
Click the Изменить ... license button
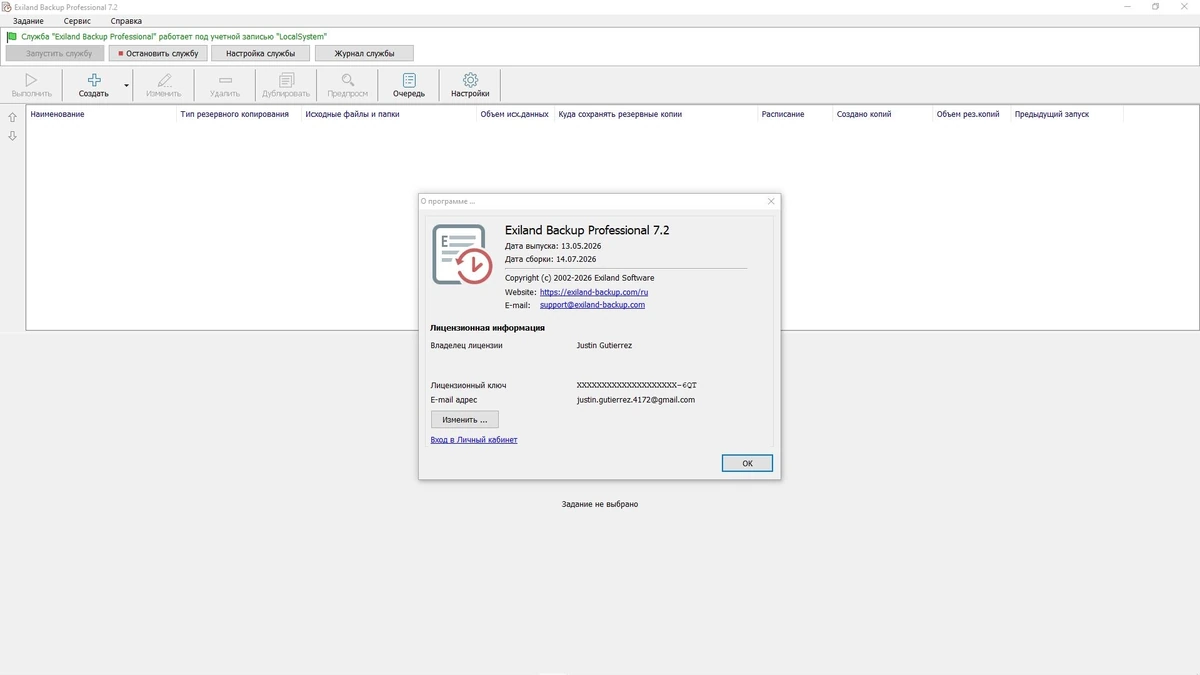pos(465,420)
